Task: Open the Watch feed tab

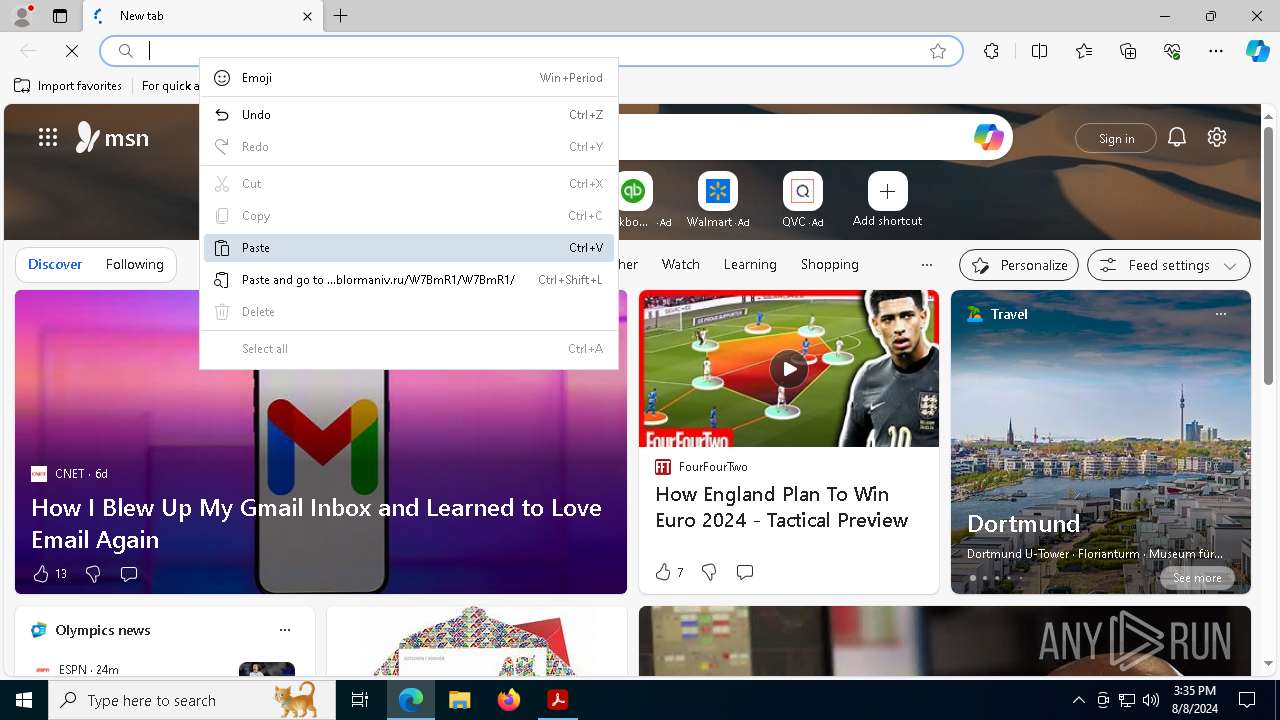Action: (681, 265)
